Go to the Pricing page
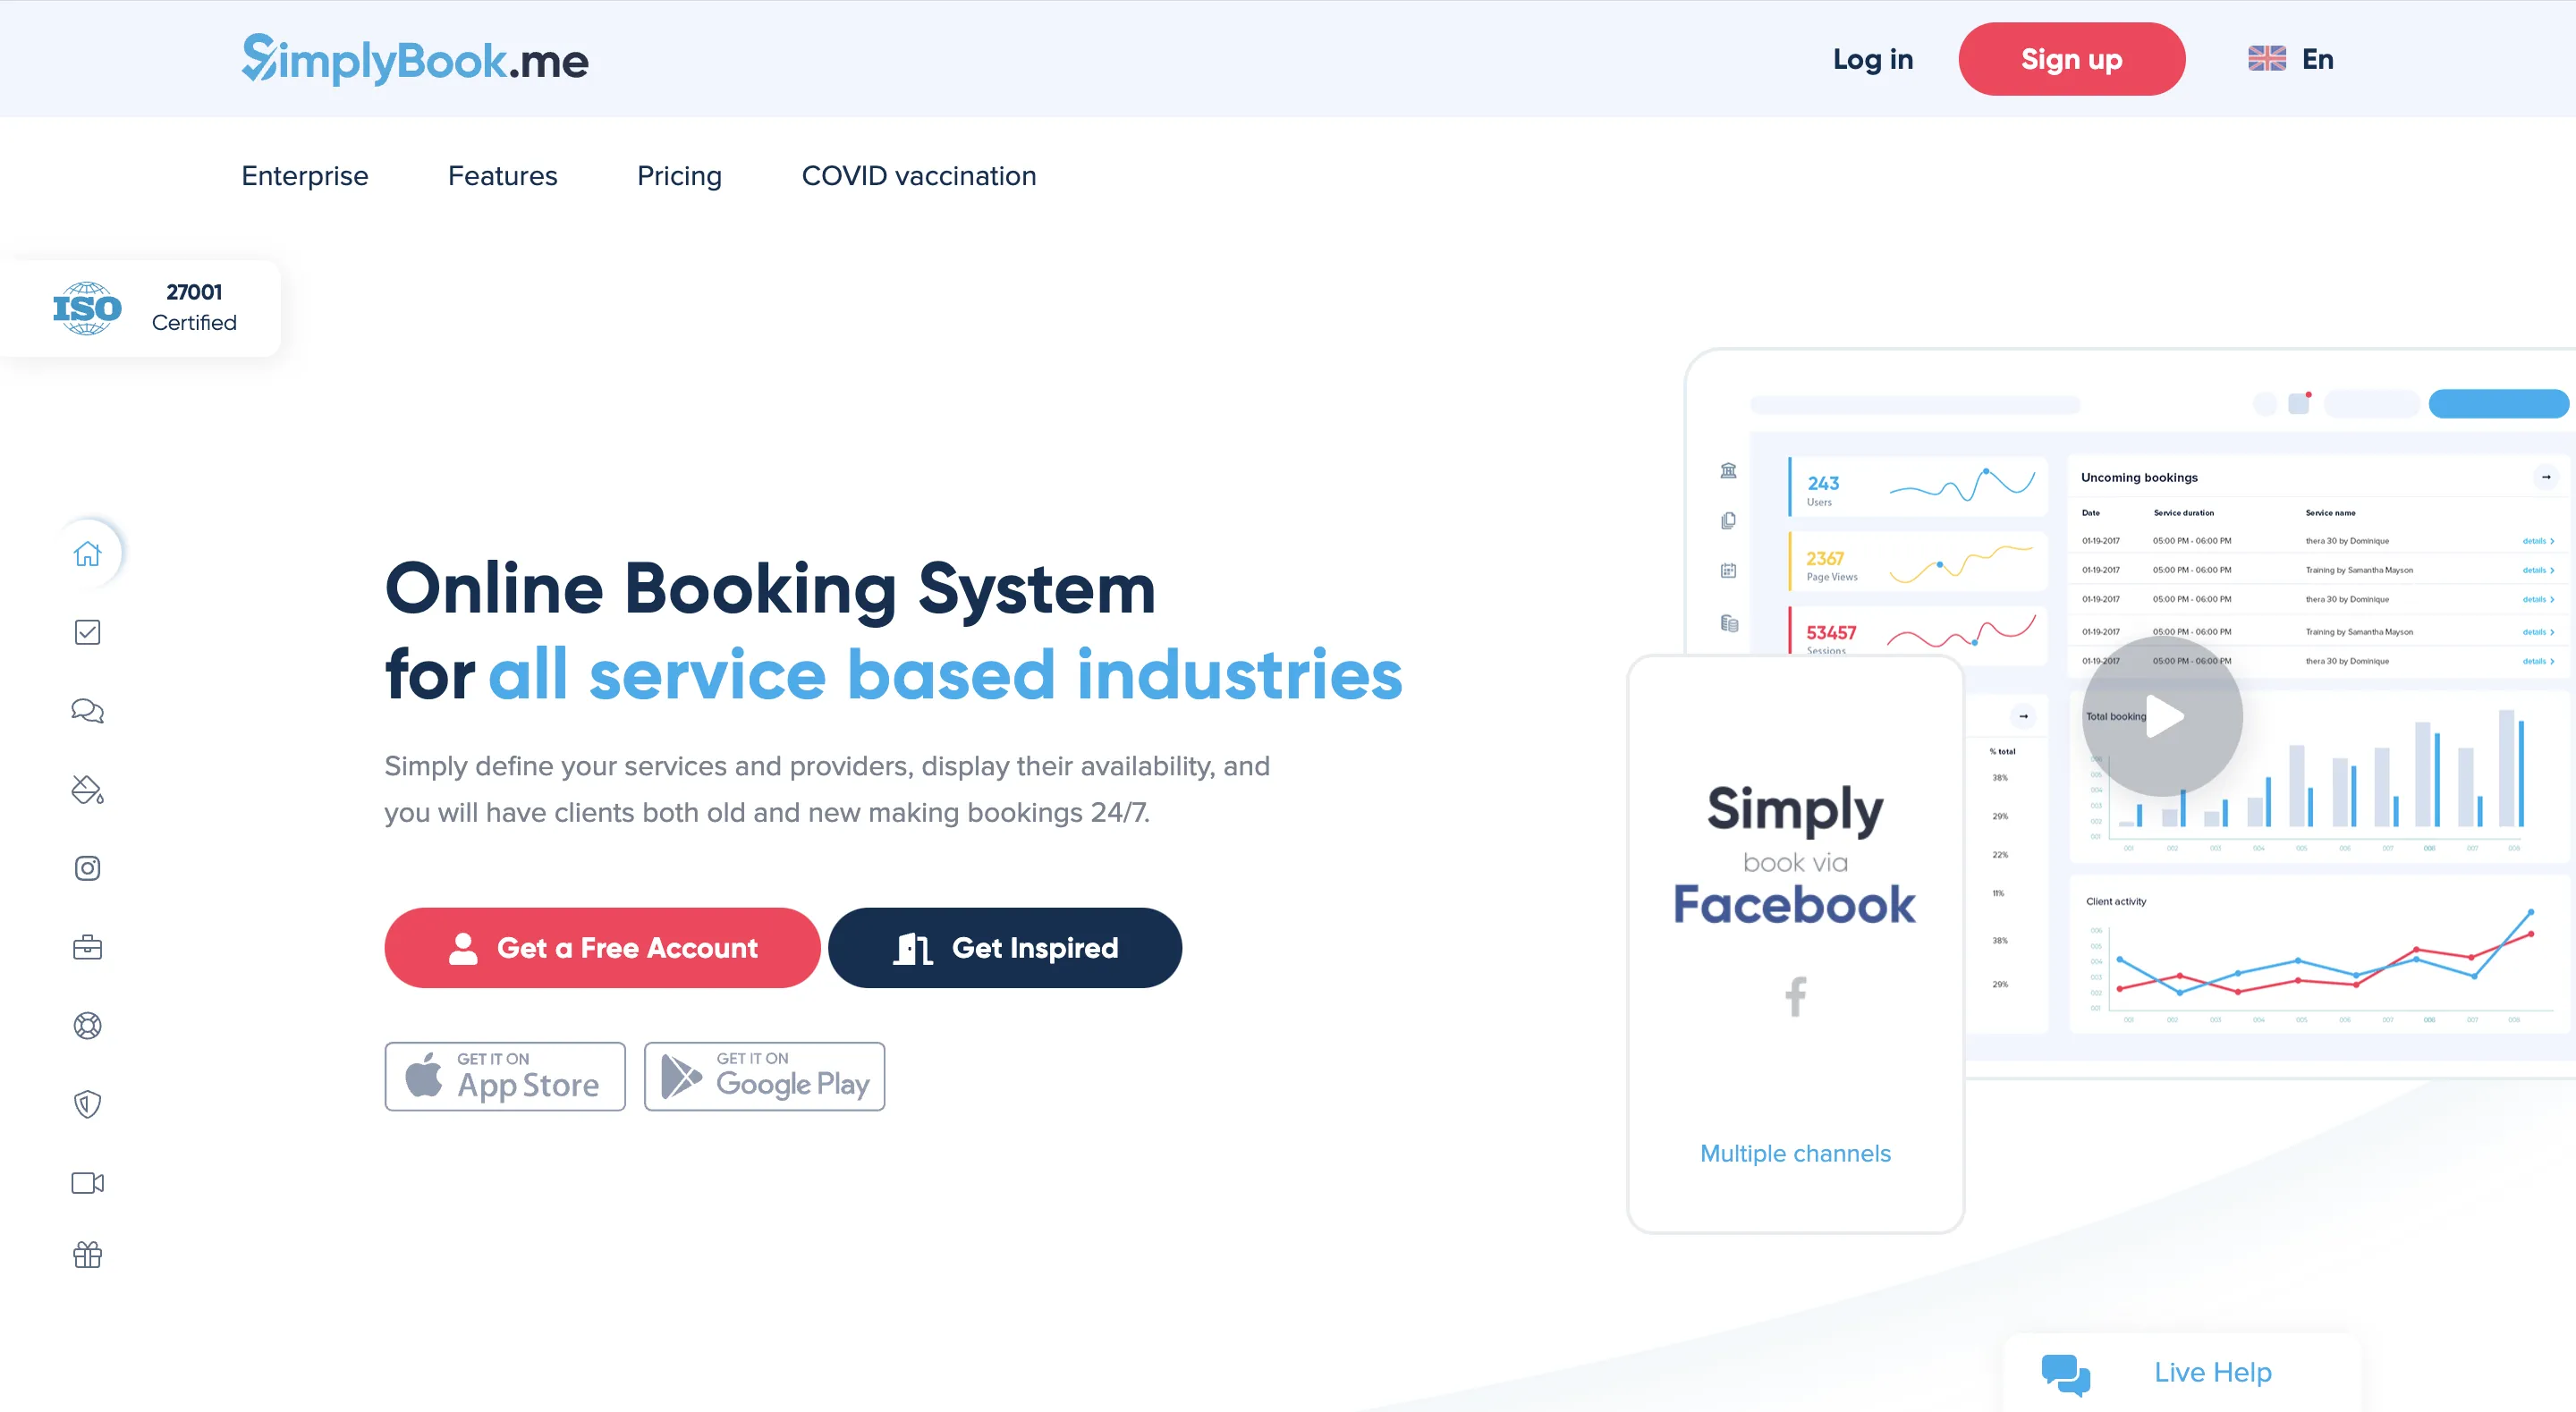Image resolution: width=2576 pixels, height=1412 pixels. [679, 176]
